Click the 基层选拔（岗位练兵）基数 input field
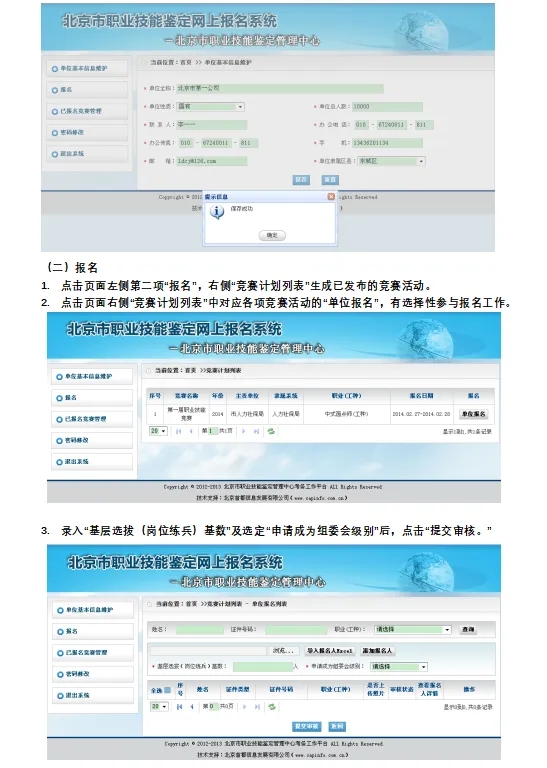547x768 pixels. click(x=263, y=667)
